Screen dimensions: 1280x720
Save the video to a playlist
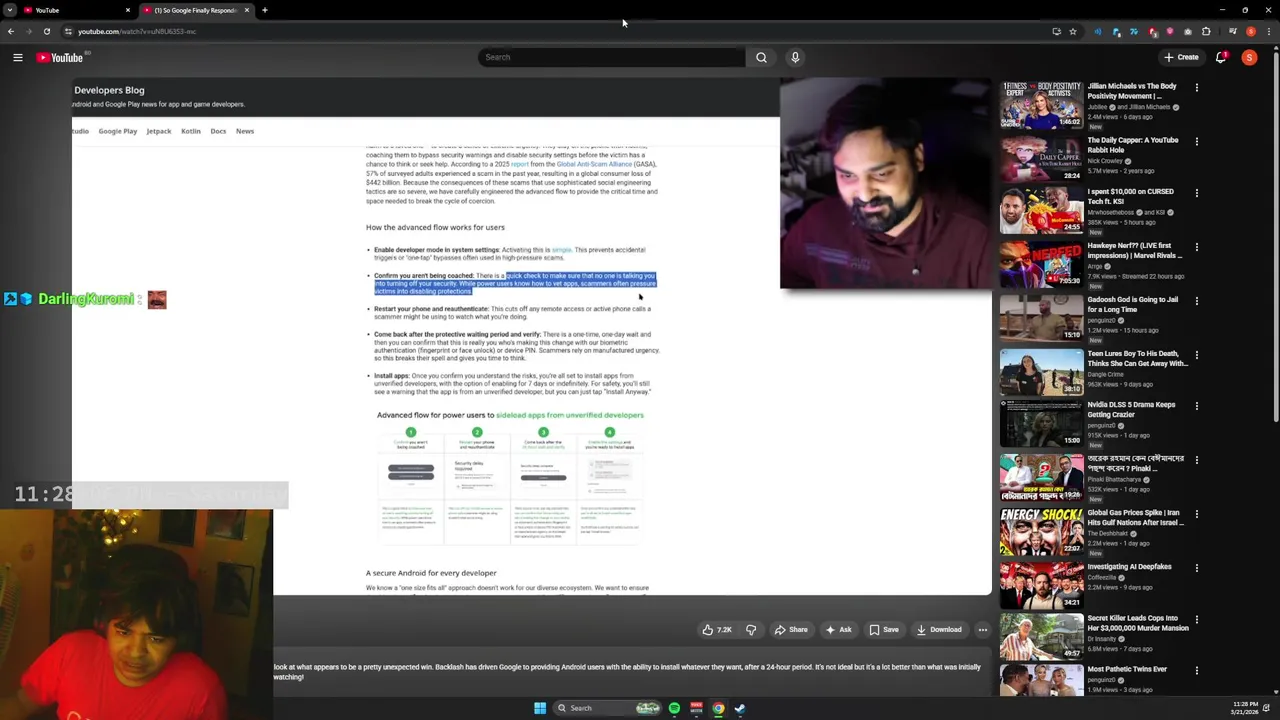(884, 630)
